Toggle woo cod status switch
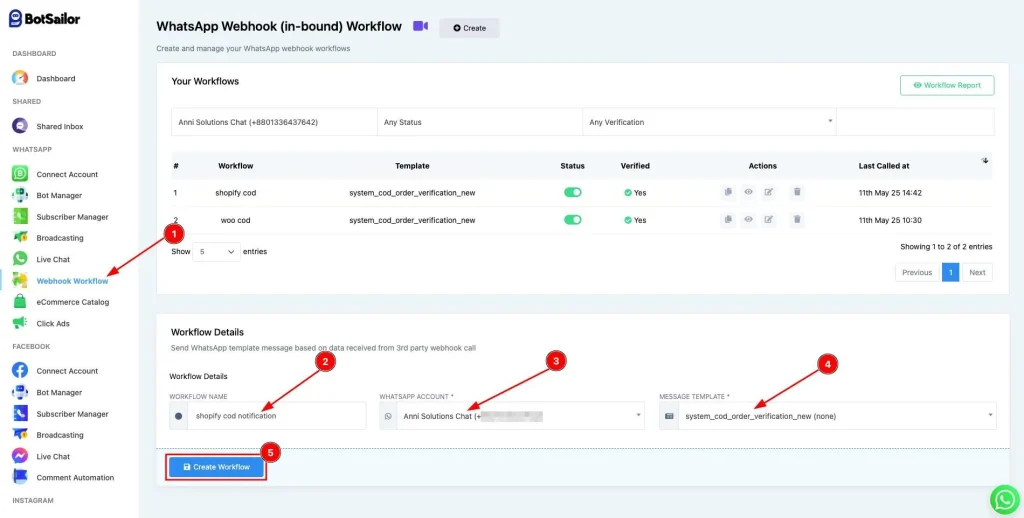This screenshot has width=1024, height=518. pos(573,220)
